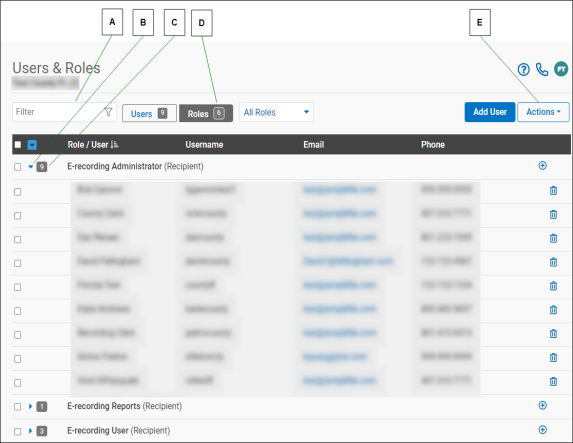Click the E-recording Reports (Recipient) role name

coord(125,406)
